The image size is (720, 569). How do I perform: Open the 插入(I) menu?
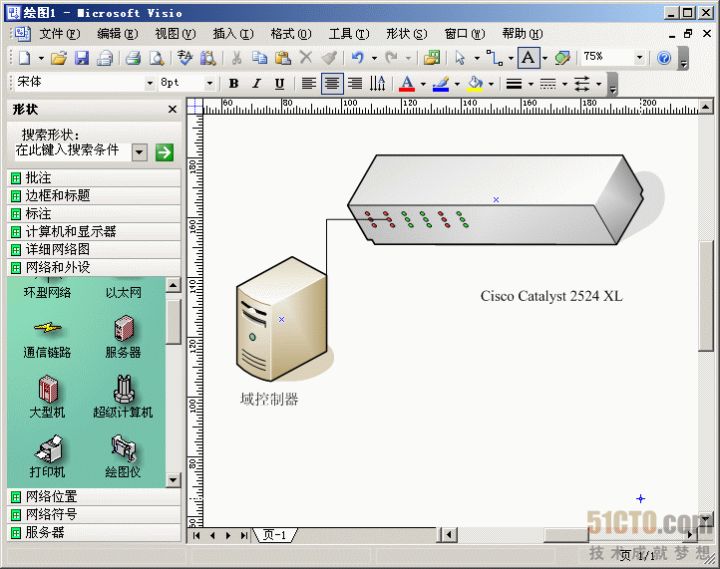click(233, 34)
